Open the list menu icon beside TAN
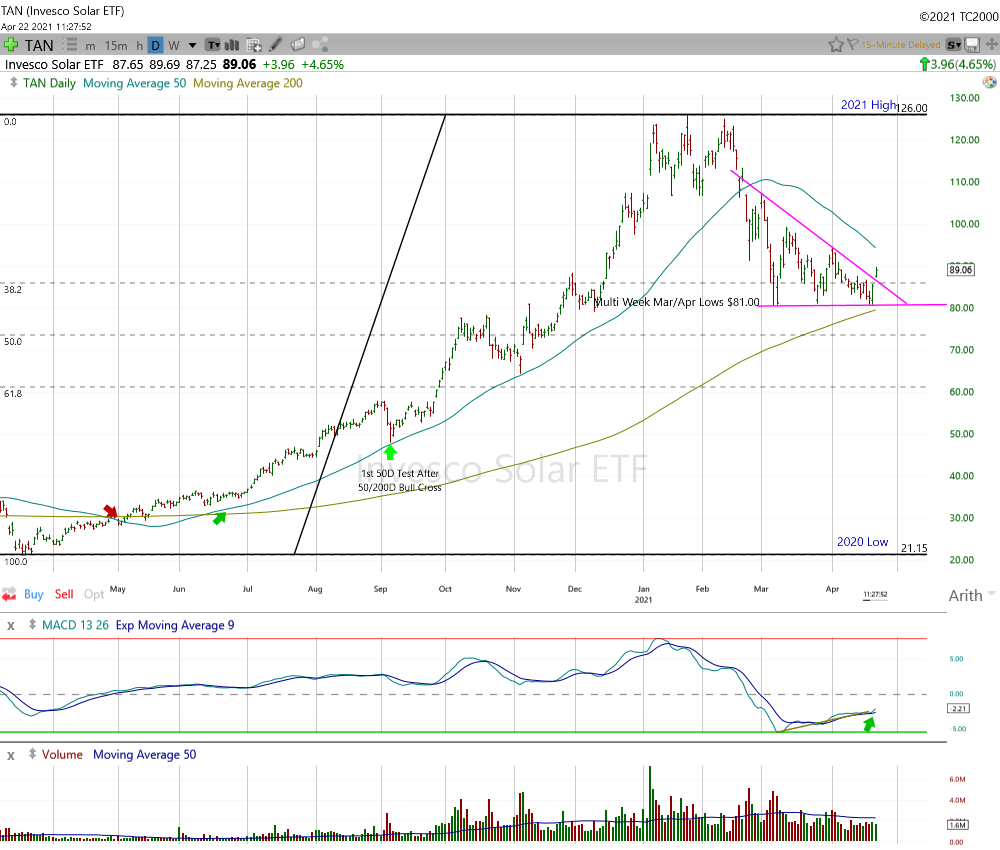This screenshot has height=850, width=1000. pyautogui.click(x=71, y=45)
